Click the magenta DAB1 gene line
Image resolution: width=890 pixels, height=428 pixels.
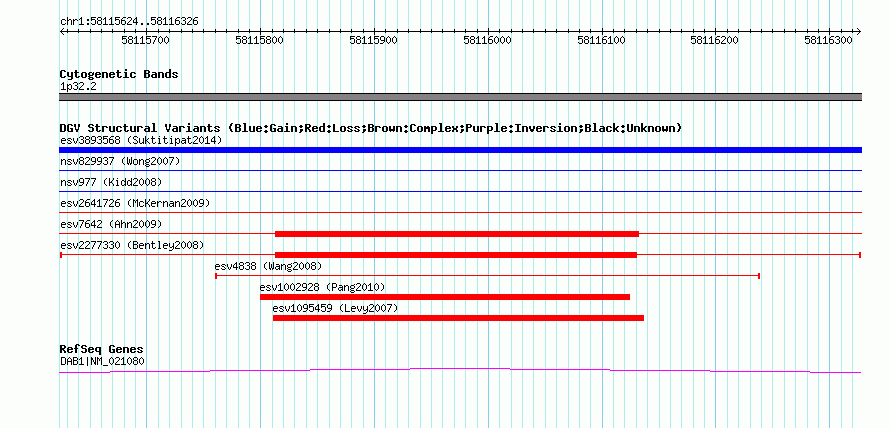click(460, 370)
